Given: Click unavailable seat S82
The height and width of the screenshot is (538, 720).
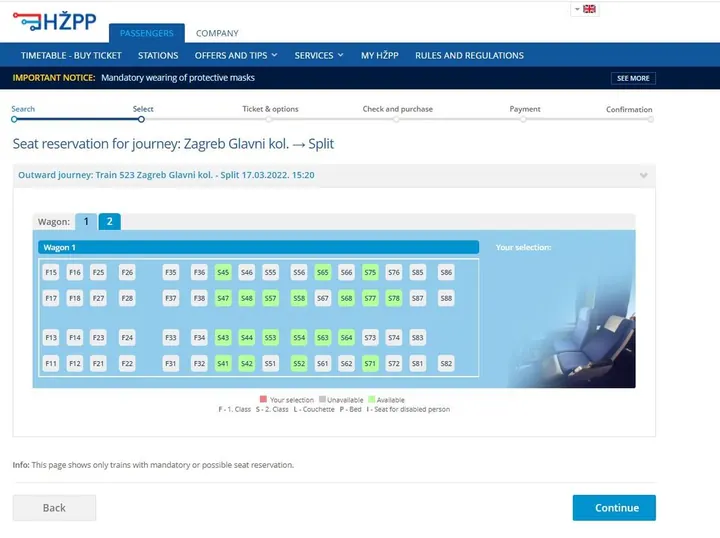Looking at the screenshot, I should click(x=446, y=363).
